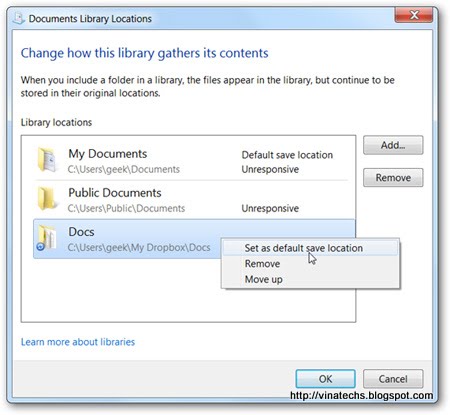Select the My Documents location name
450x415 pixels.
coord(107,154)
